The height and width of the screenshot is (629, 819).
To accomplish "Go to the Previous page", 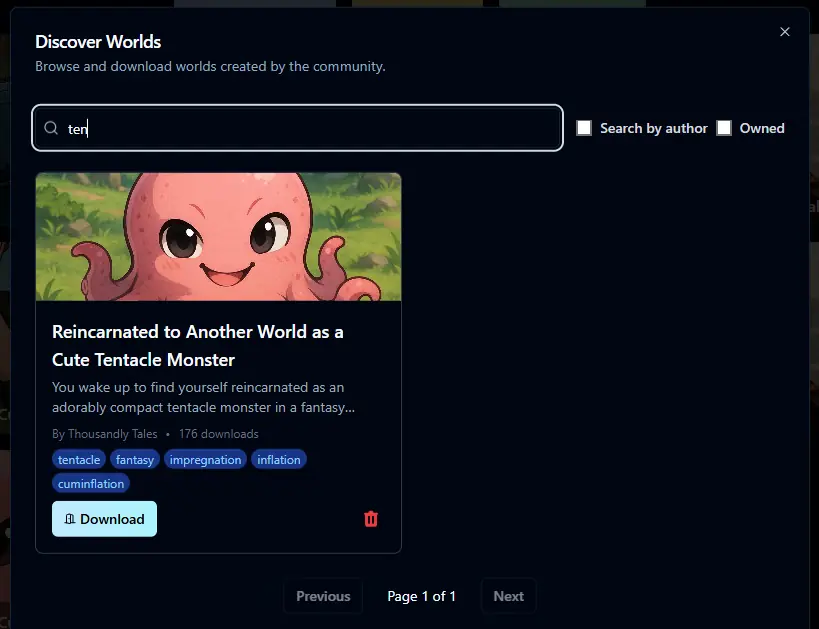I will (323, 596).
